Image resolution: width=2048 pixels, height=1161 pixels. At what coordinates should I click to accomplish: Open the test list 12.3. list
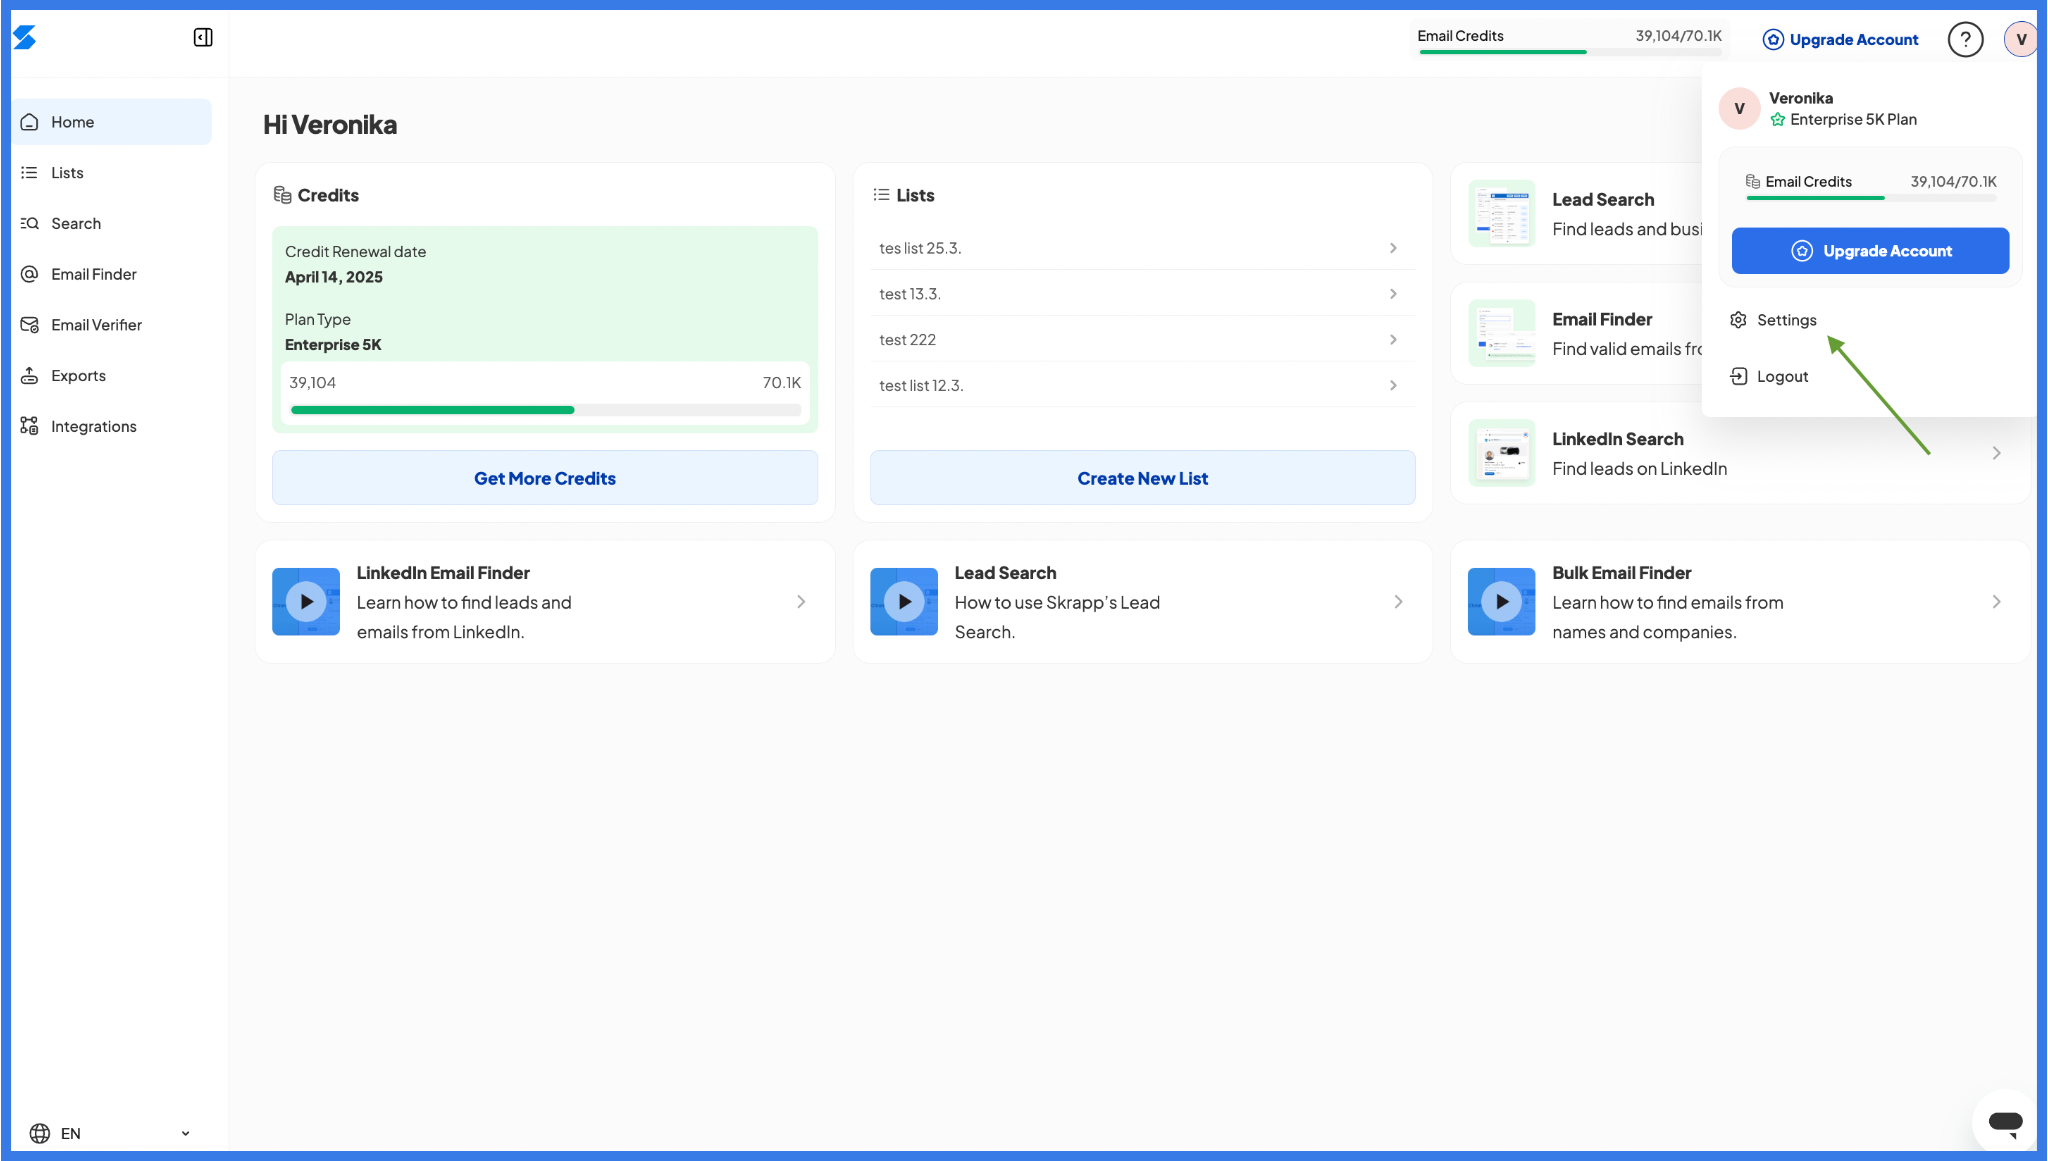pos(1142,386)
